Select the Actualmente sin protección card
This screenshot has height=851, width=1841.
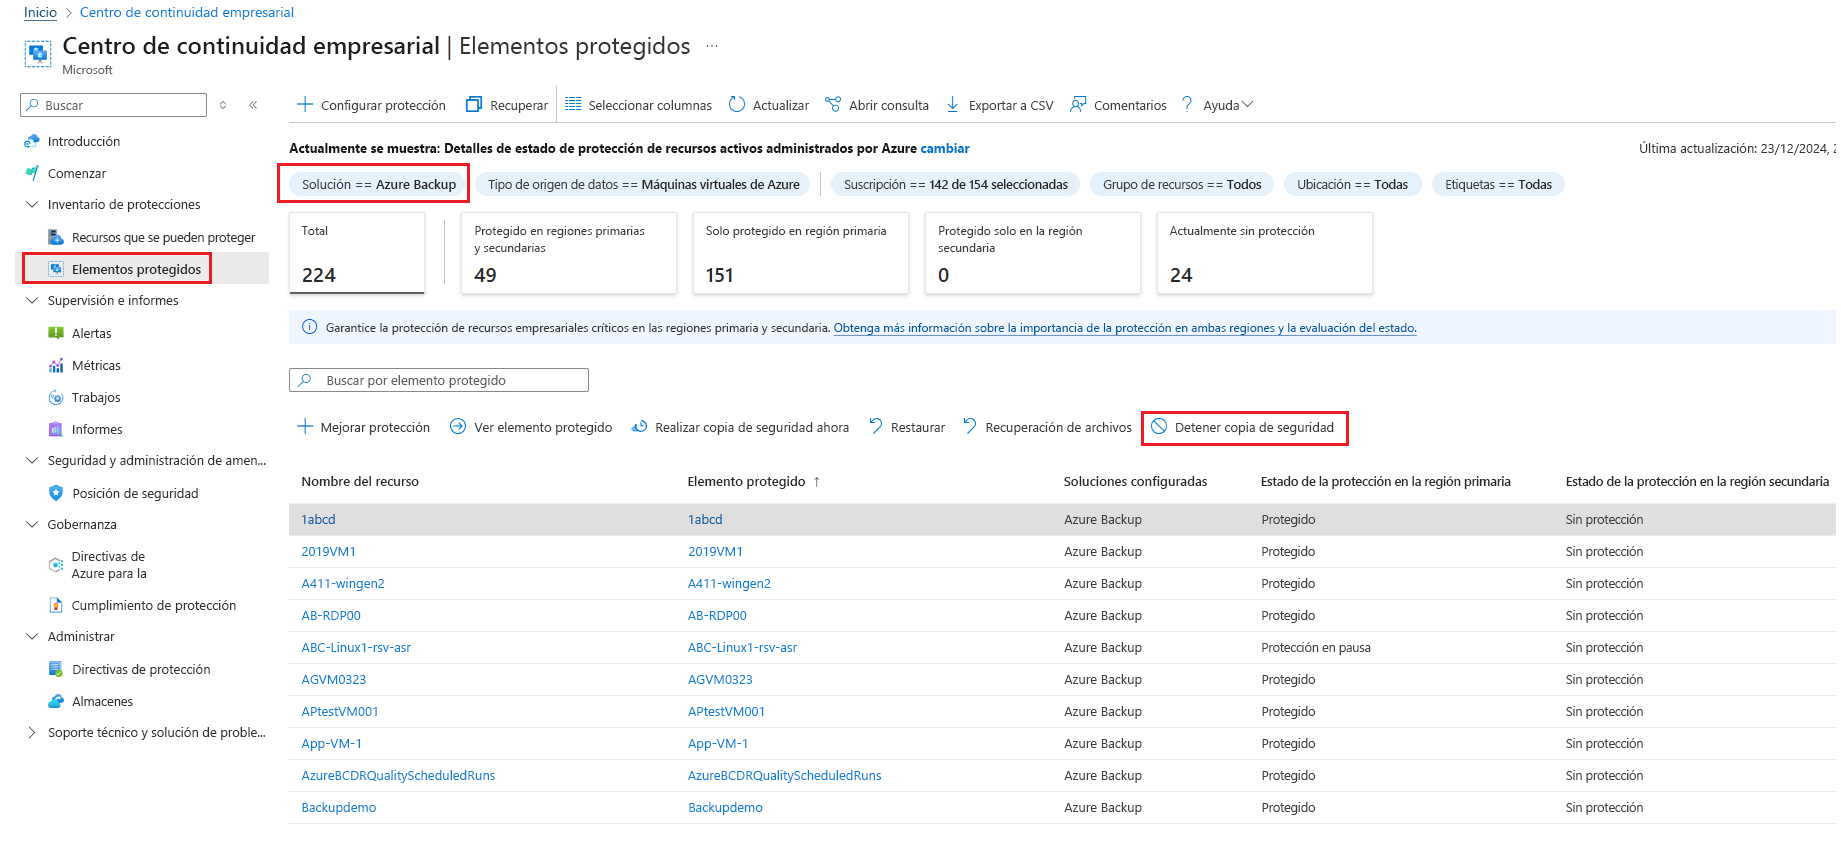click(x=1264, y=253)
